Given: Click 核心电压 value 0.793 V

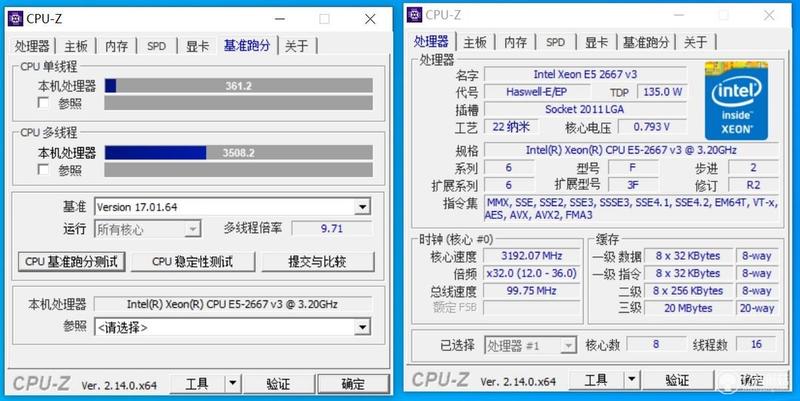Looking at the screenshot, I should (x=652, y=127).
